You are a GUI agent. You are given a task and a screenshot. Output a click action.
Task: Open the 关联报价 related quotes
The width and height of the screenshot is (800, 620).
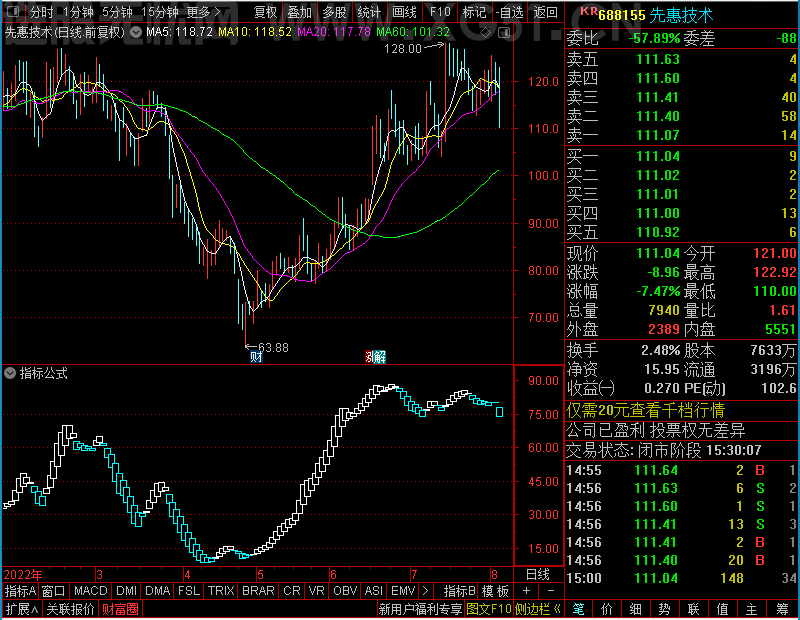[x=70, y=609]
